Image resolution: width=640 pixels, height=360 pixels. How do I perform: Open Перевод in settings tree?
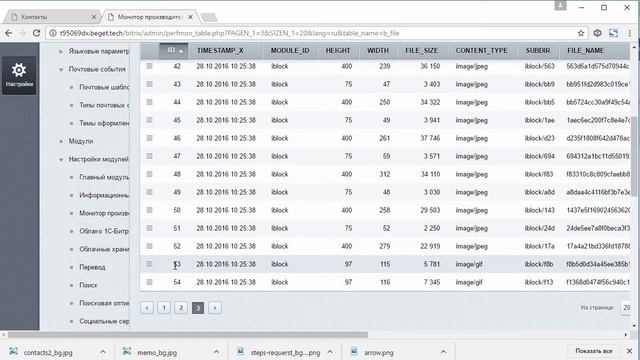tap(92, 267)
